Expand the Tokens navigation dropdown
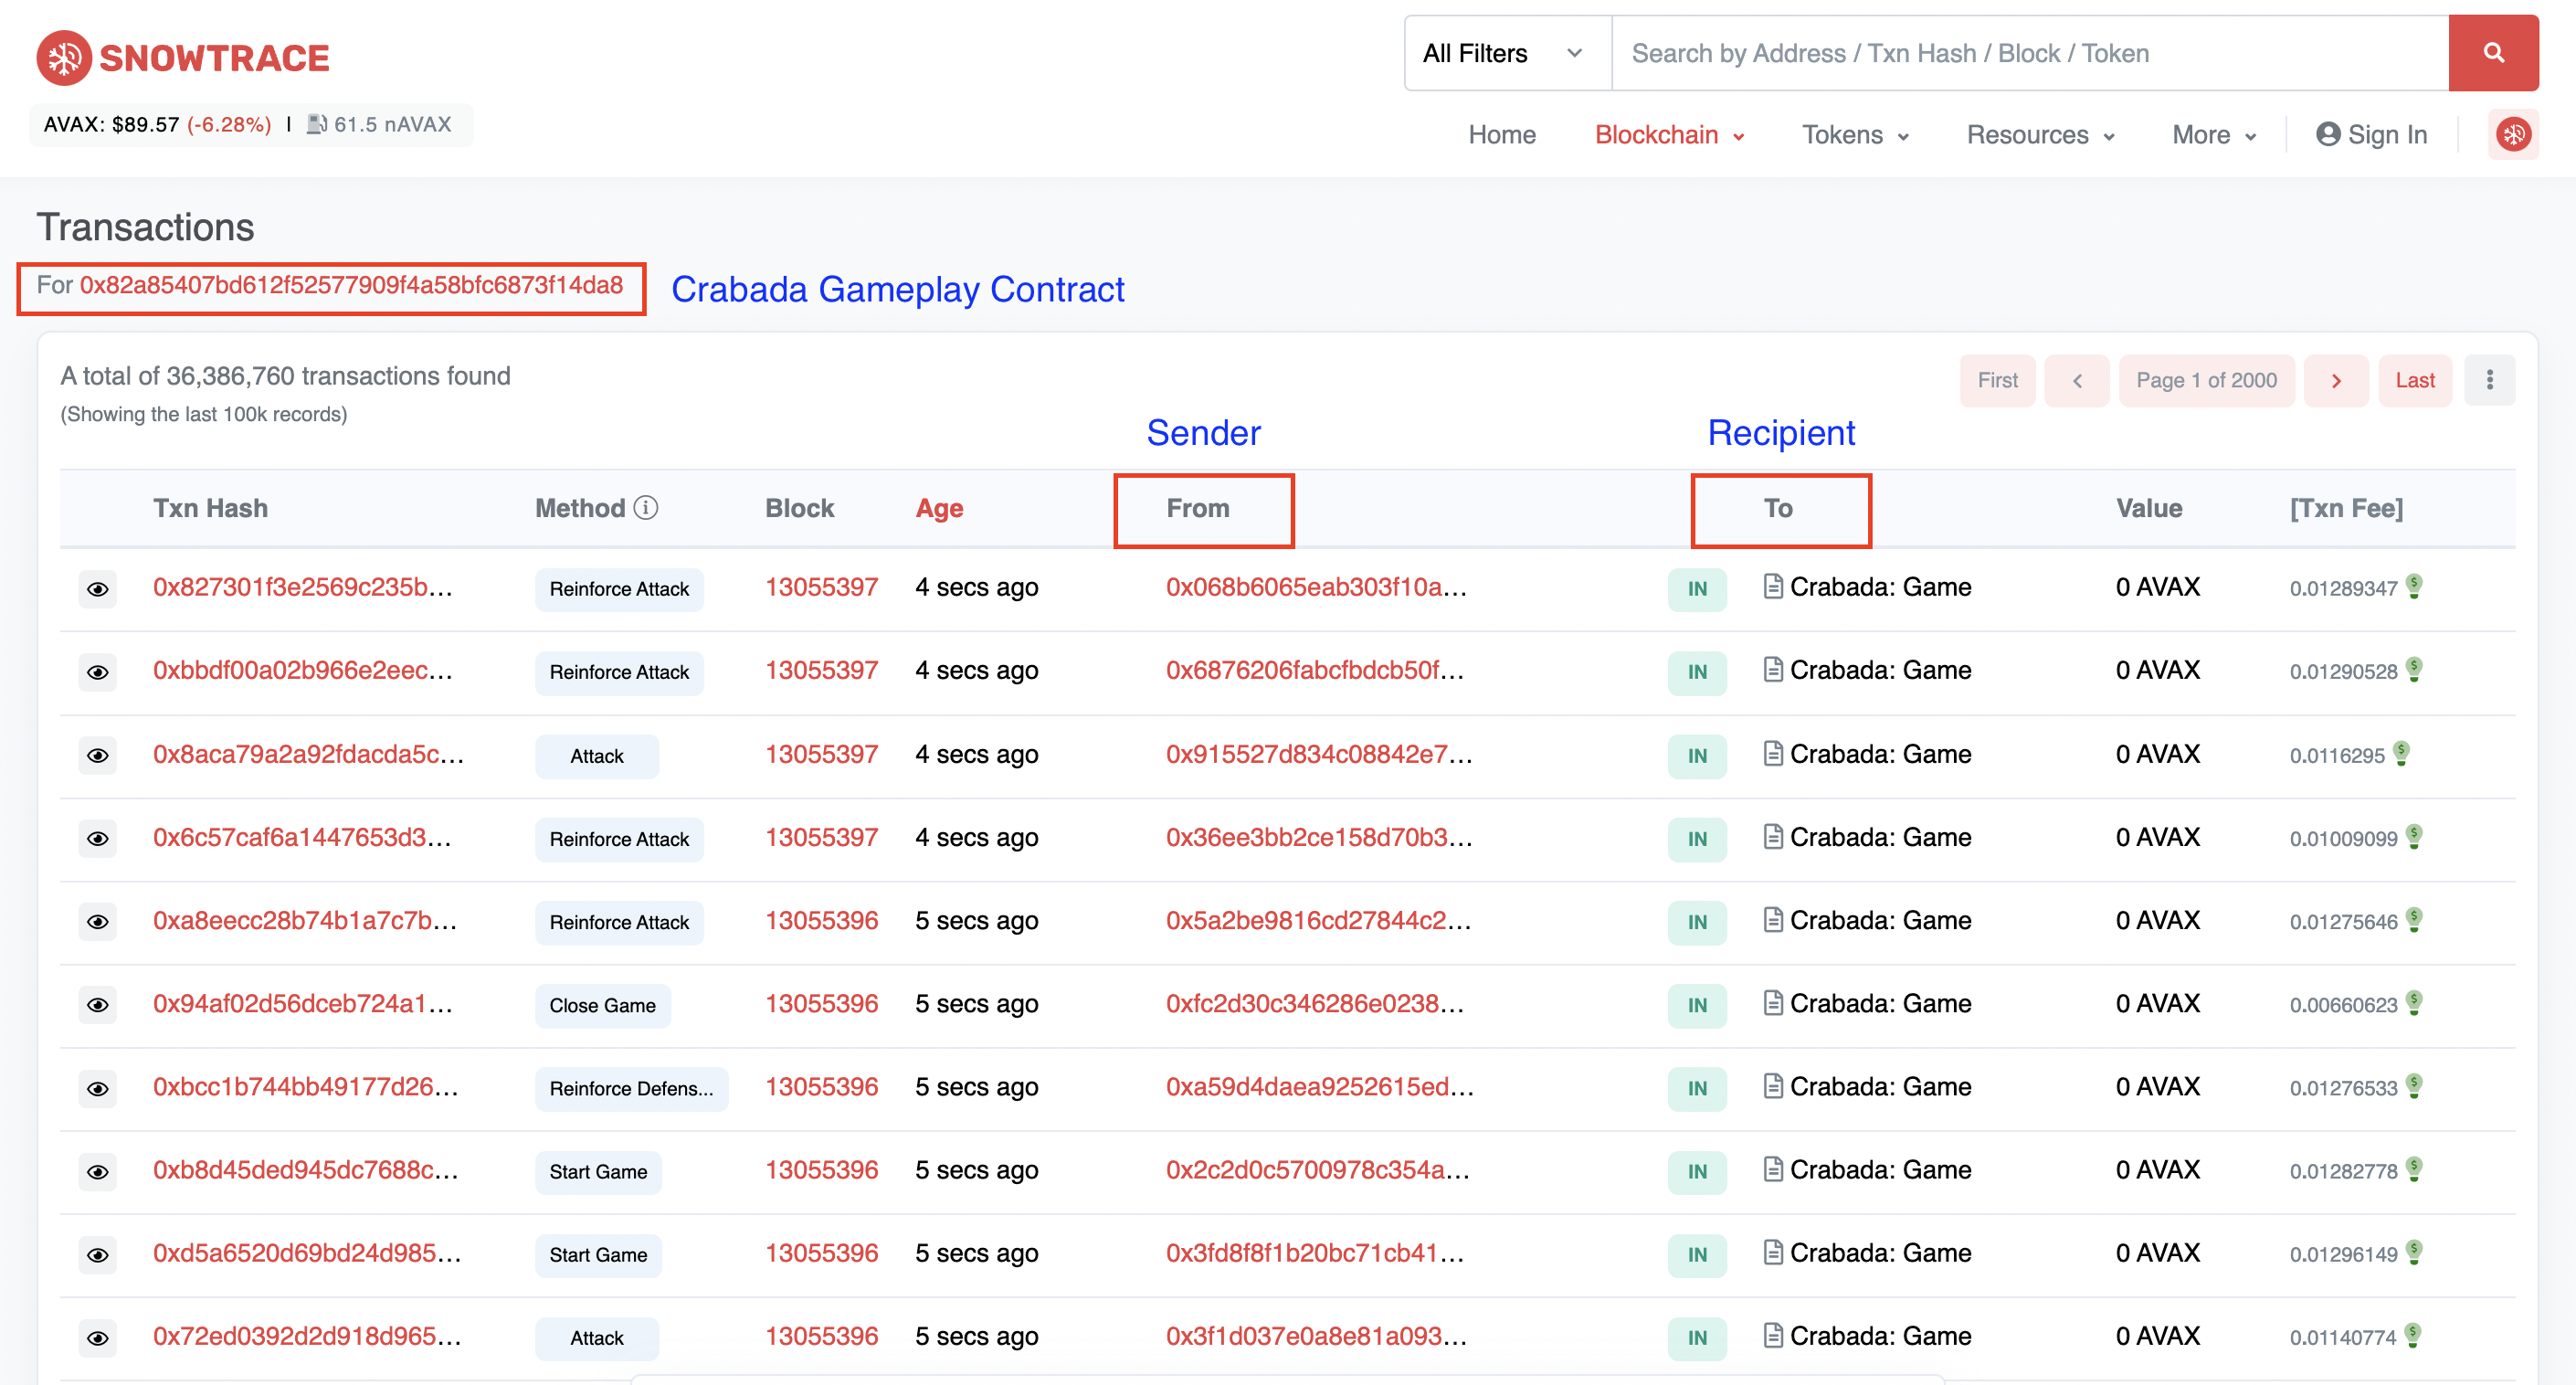 click(x=1855, y=135)
